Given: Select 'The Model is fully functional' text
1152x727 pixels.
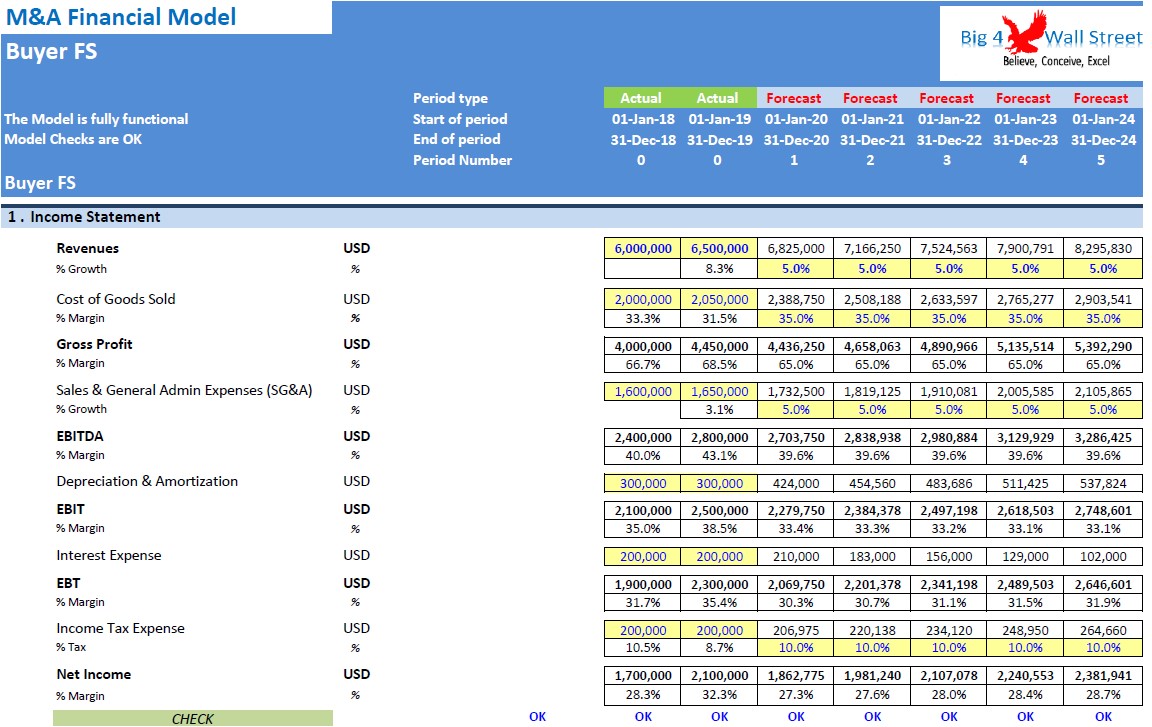Looking at the screenshot, I should tap(96, 119).
